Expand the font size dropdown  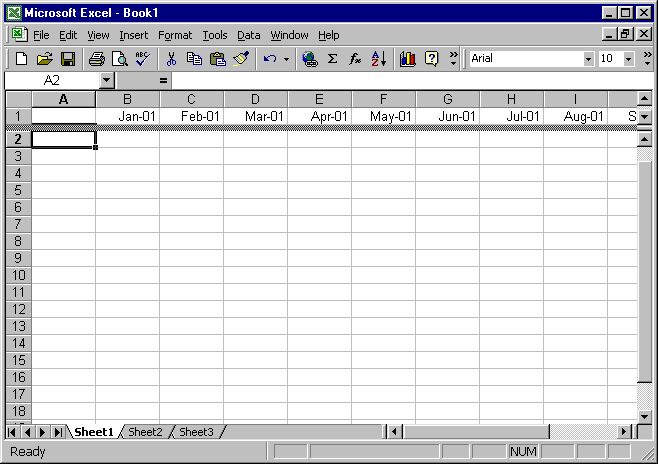[628, 59]
